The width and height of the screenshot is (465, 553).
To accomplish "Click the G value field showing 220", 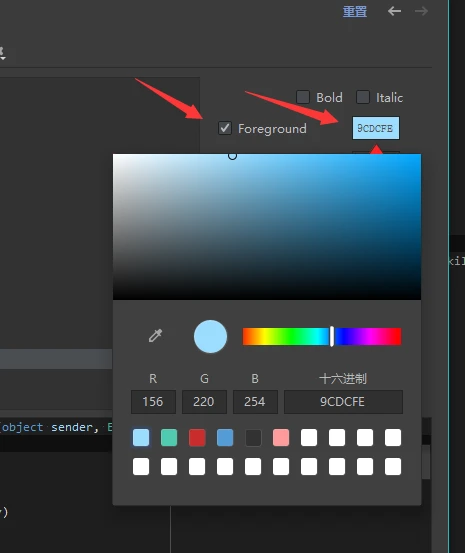I will tap(204, 402).
